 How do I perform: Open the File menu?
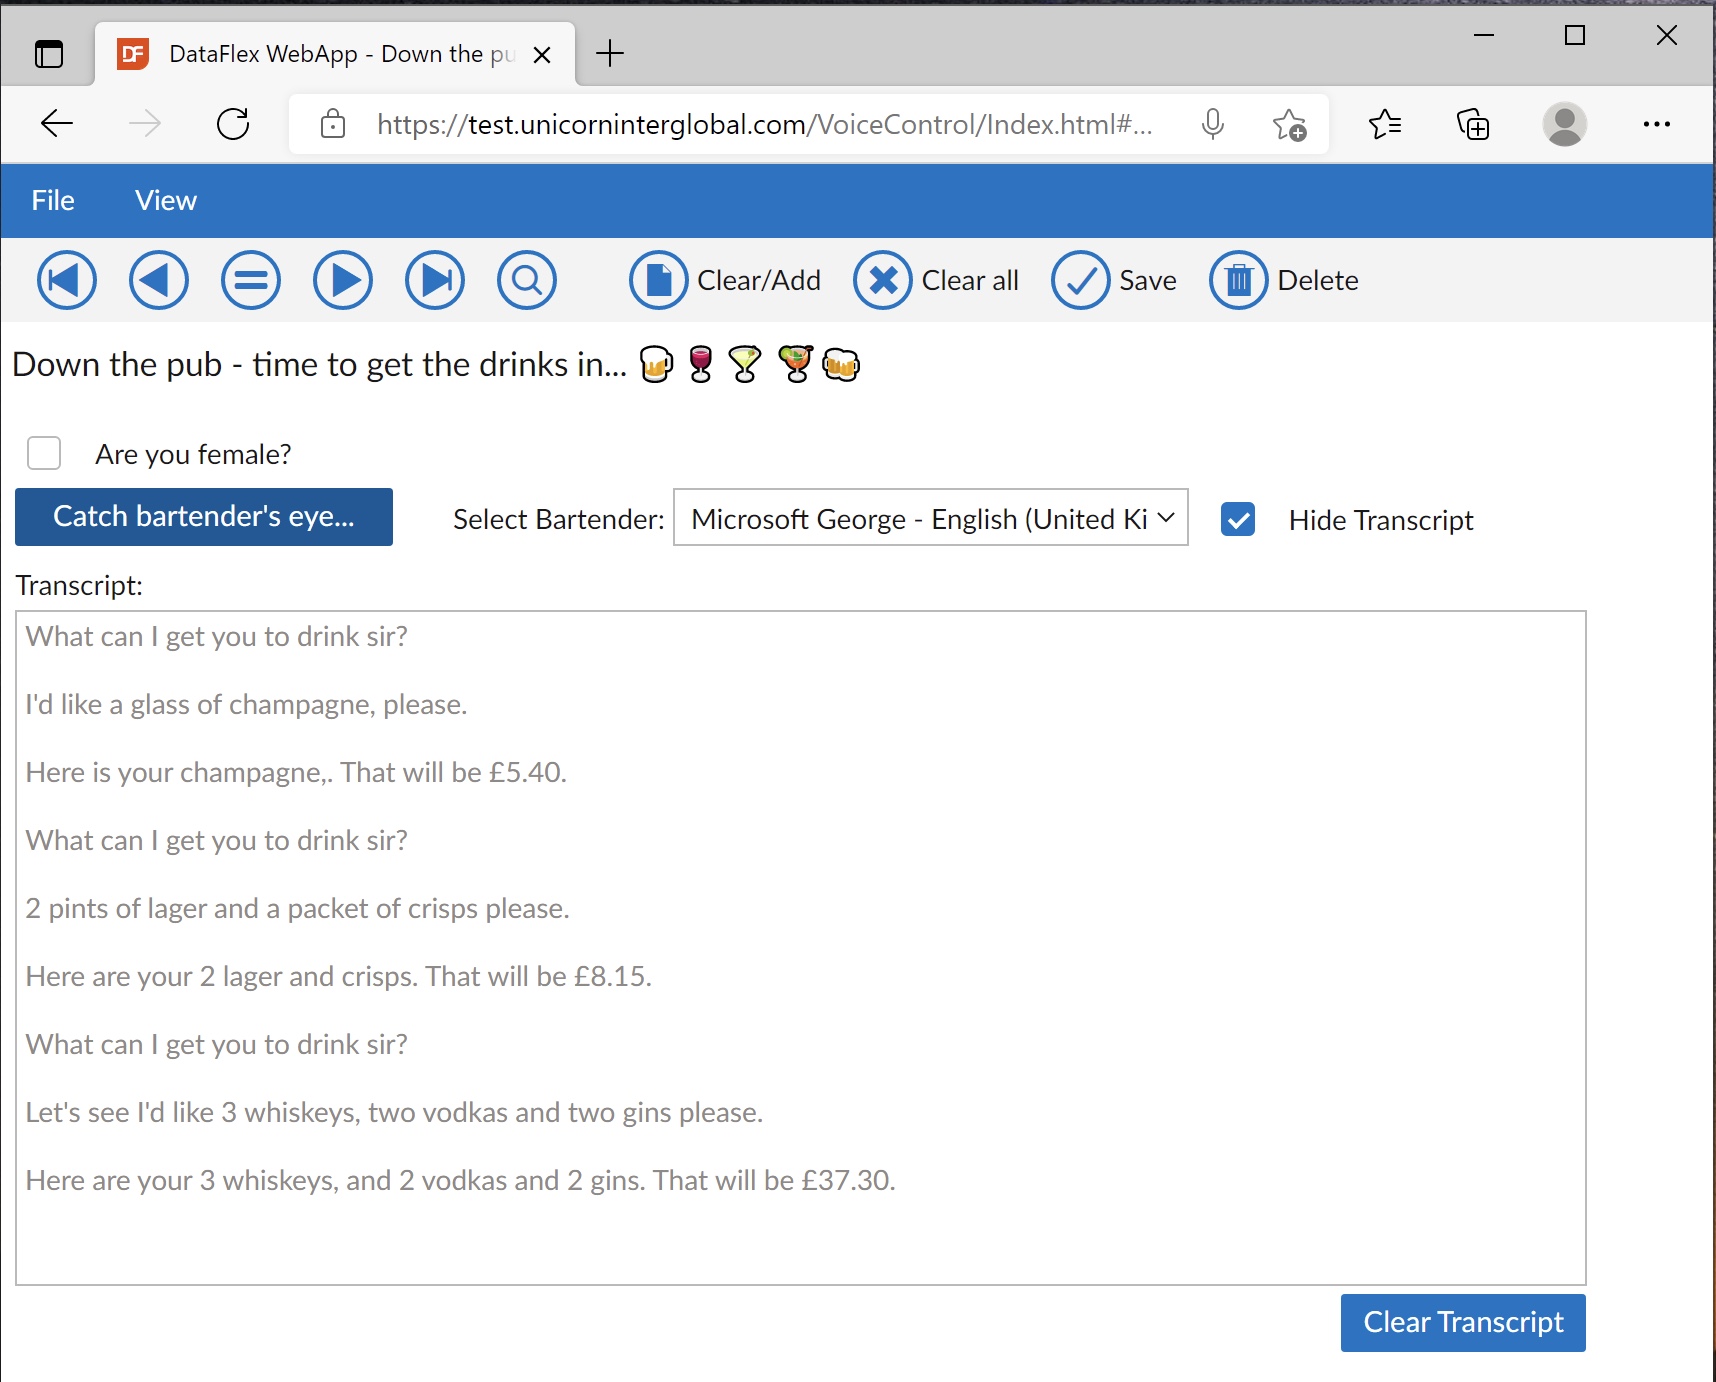[x=52, y=200]
